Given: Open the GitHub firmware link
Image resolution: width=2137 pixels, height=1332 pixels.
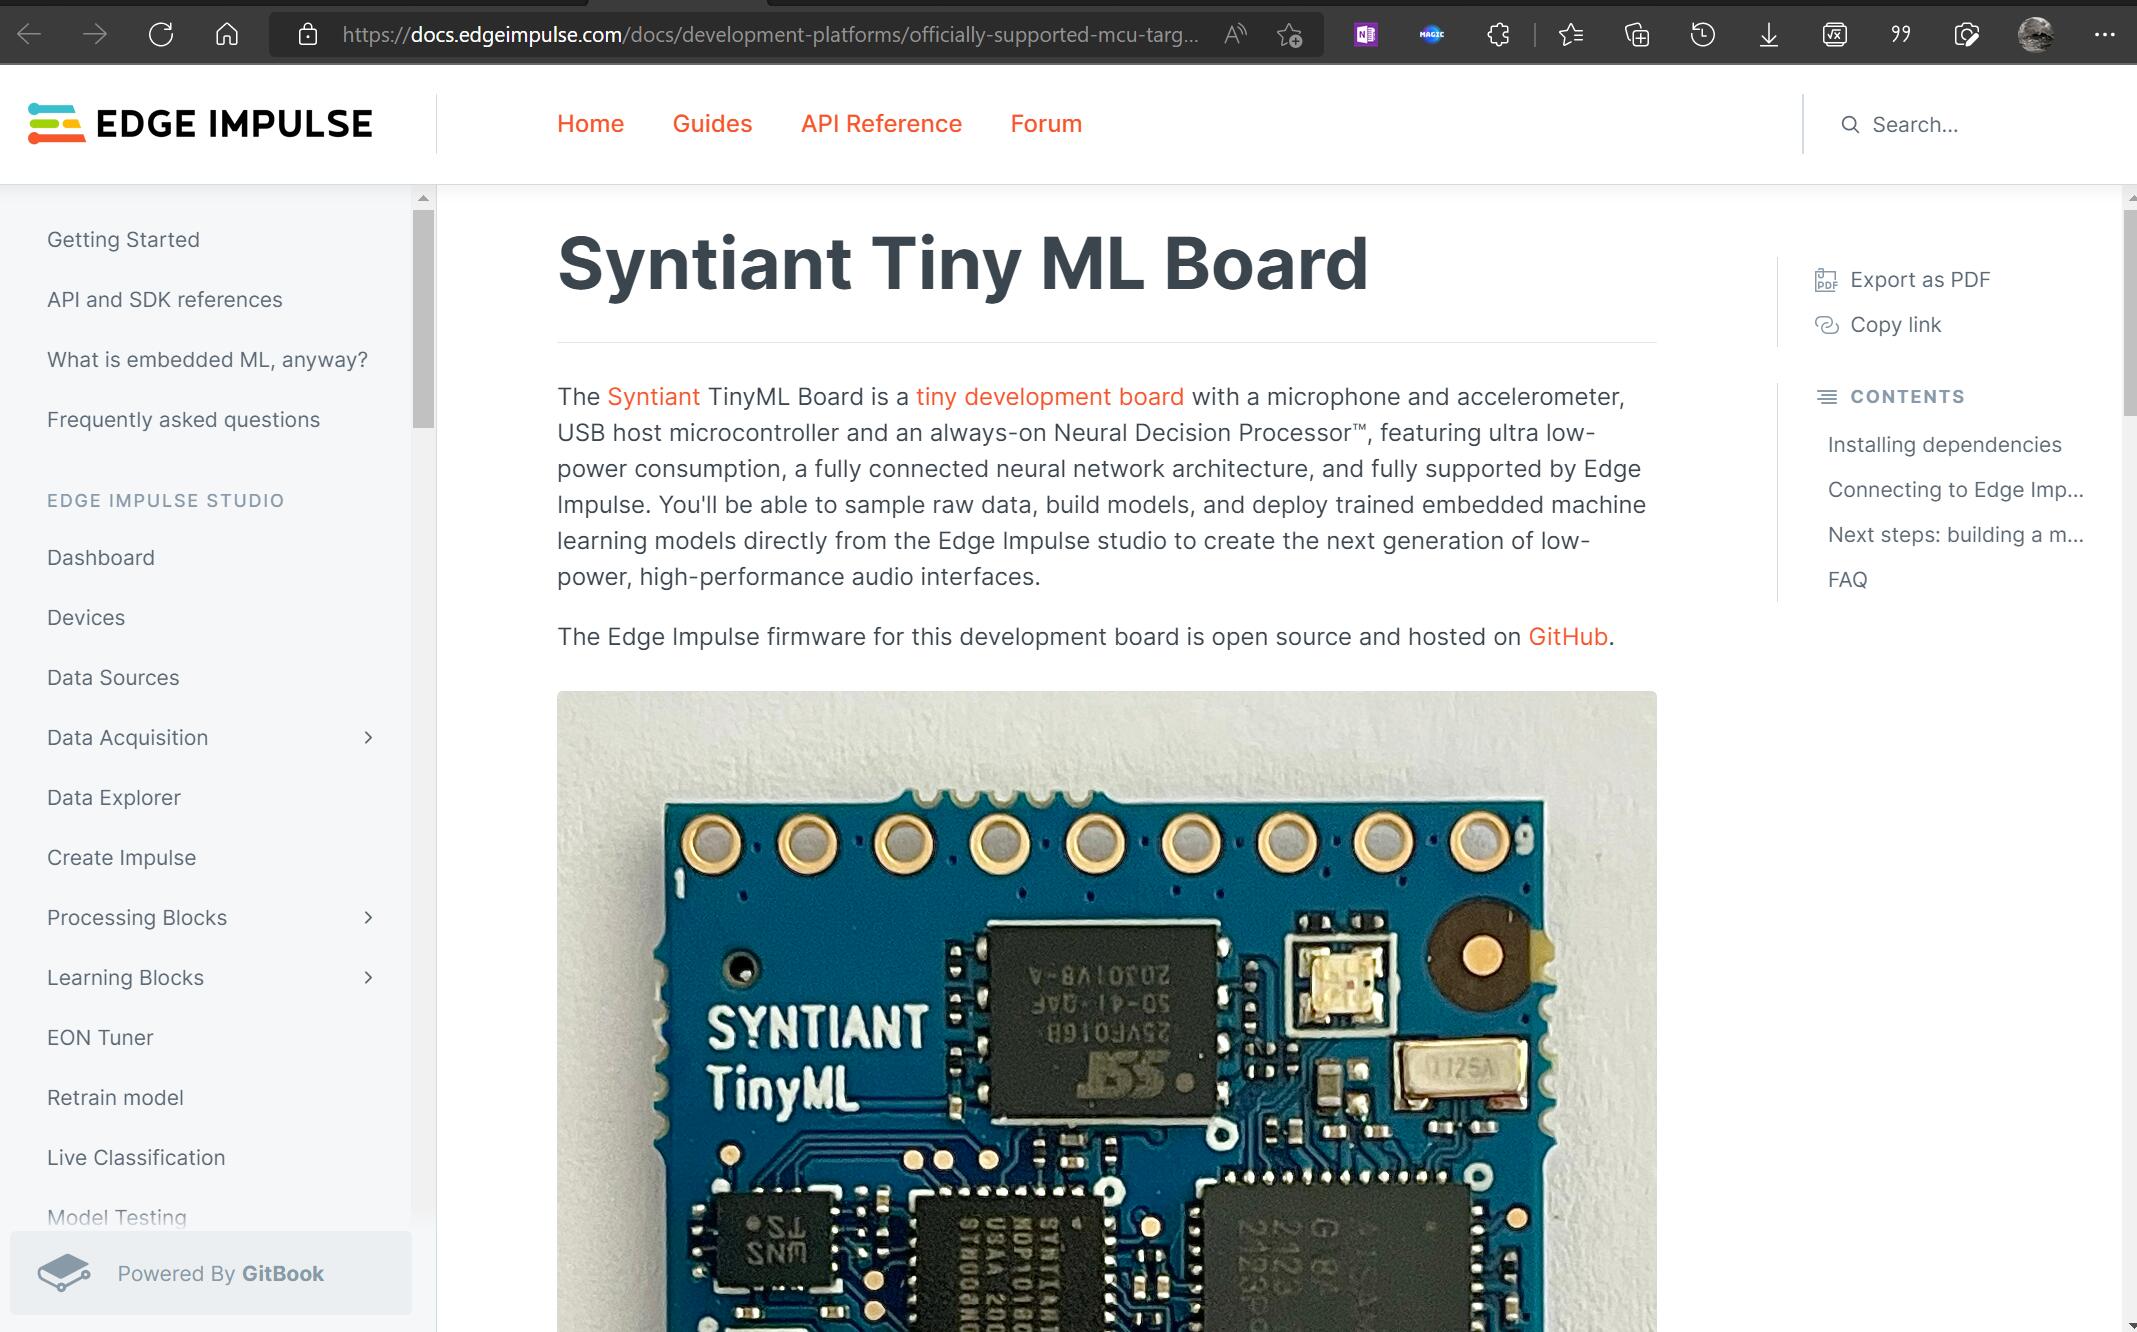Looking at the screenshot, I should click(1567, 637).
